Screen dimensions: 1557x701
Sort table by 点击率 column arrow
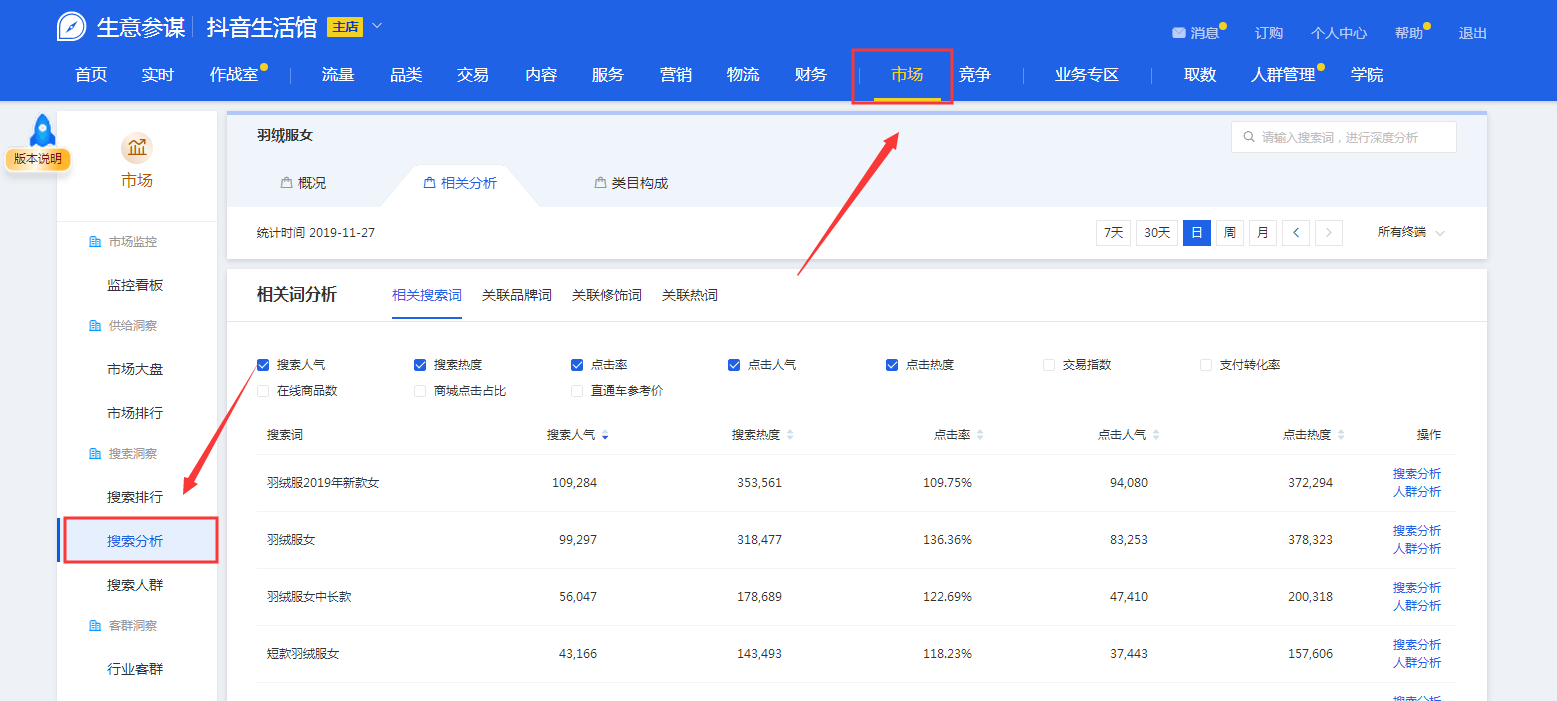point(980,435)
